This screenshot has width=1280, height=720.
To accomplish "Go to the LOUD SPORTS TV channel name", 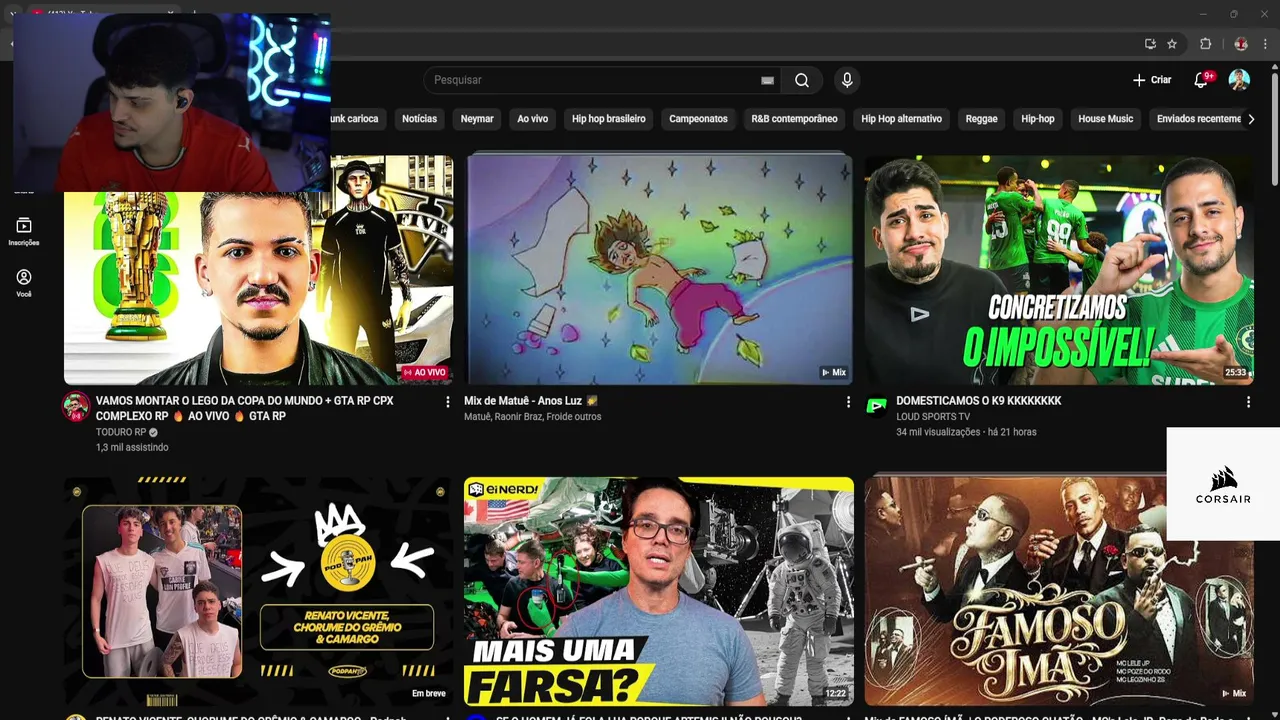I will click(933, 417).
